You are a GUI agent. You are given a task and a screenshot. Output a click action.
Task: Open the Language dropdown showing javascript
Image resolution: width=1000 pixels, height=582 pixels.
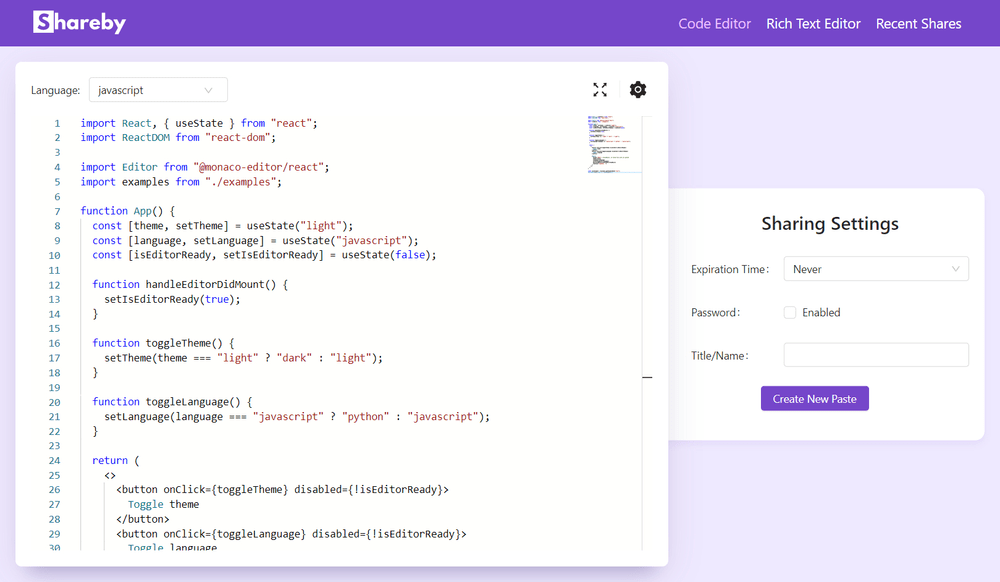pos(158,90)
